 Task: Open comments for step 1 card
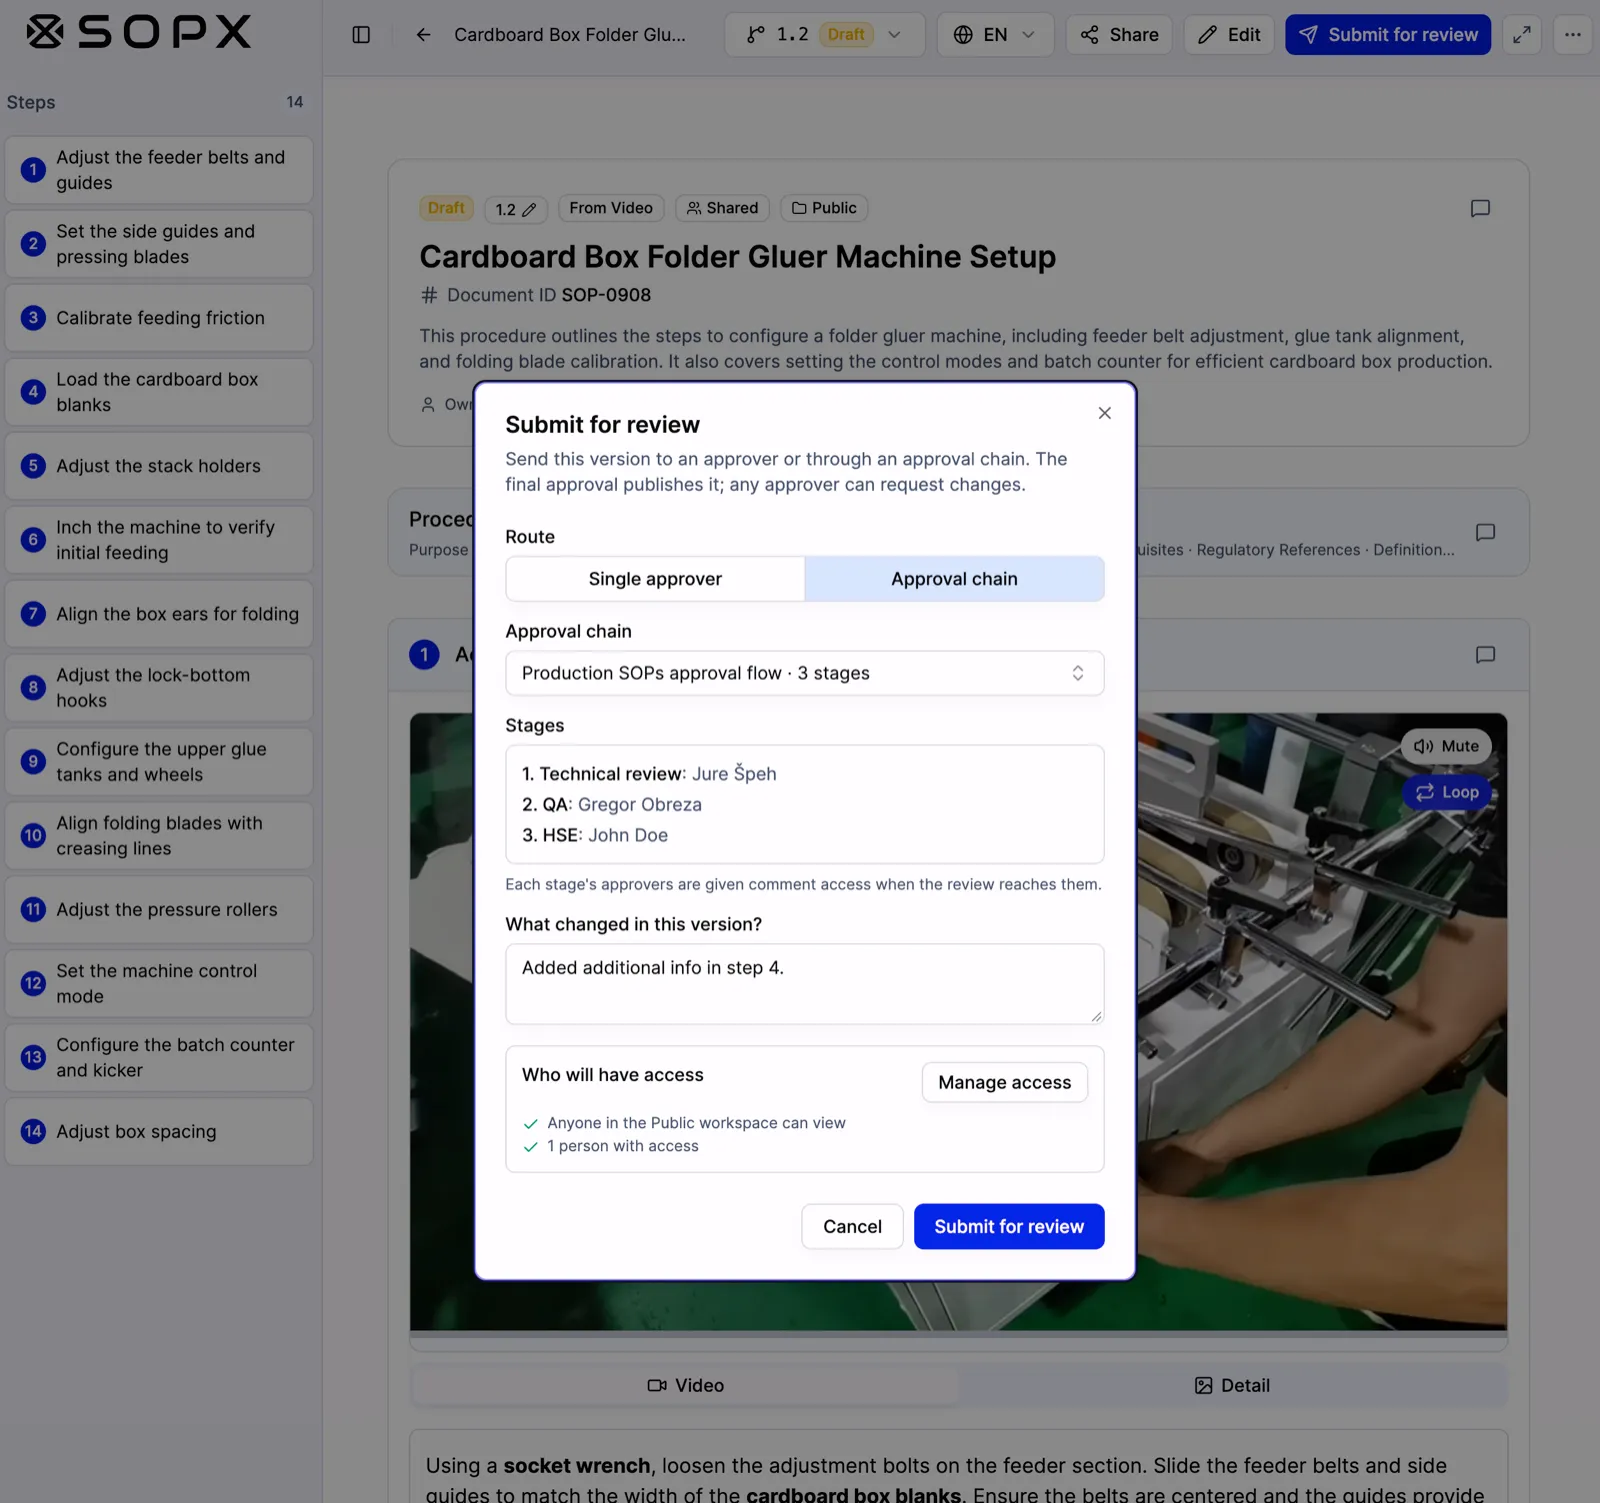point(1485,655)
